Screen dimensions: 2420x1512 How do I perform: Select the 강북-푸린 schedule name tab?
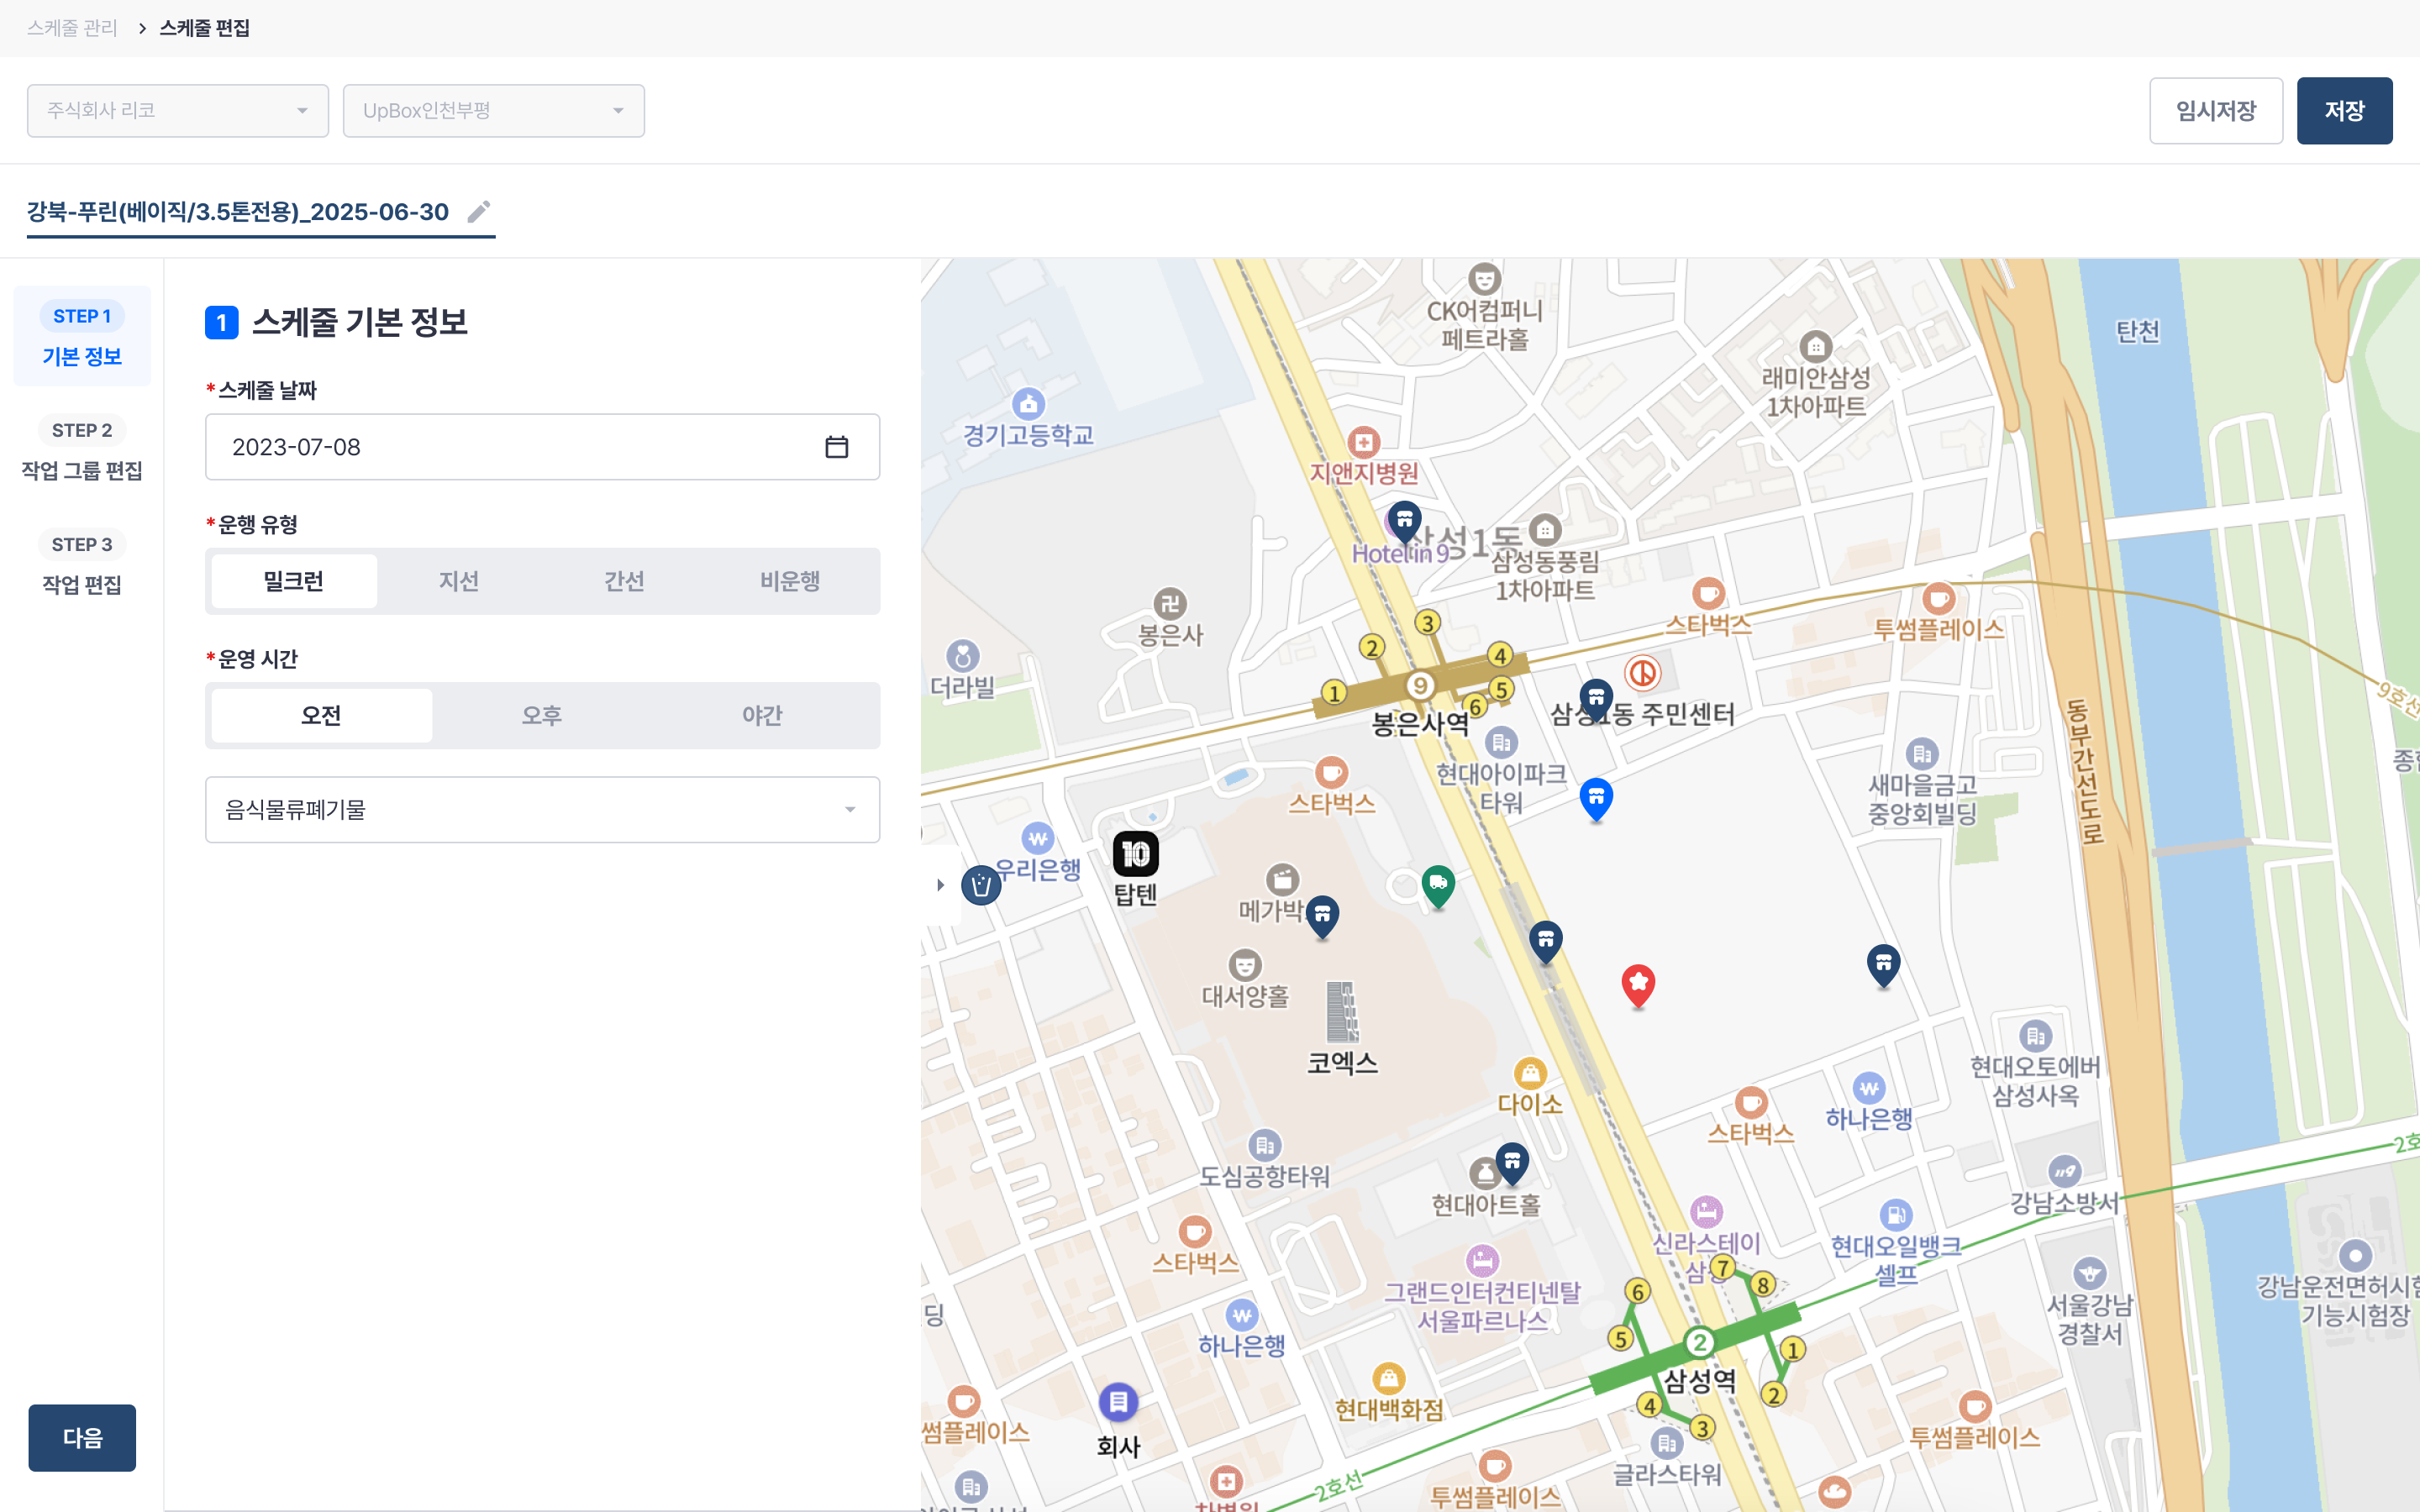238,212
